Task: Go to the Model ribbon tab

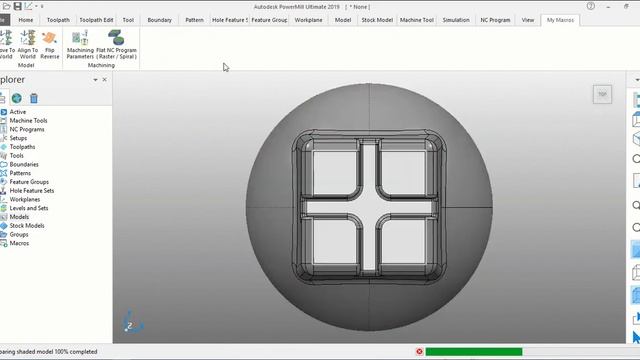Action: click(x=343, y=20)
